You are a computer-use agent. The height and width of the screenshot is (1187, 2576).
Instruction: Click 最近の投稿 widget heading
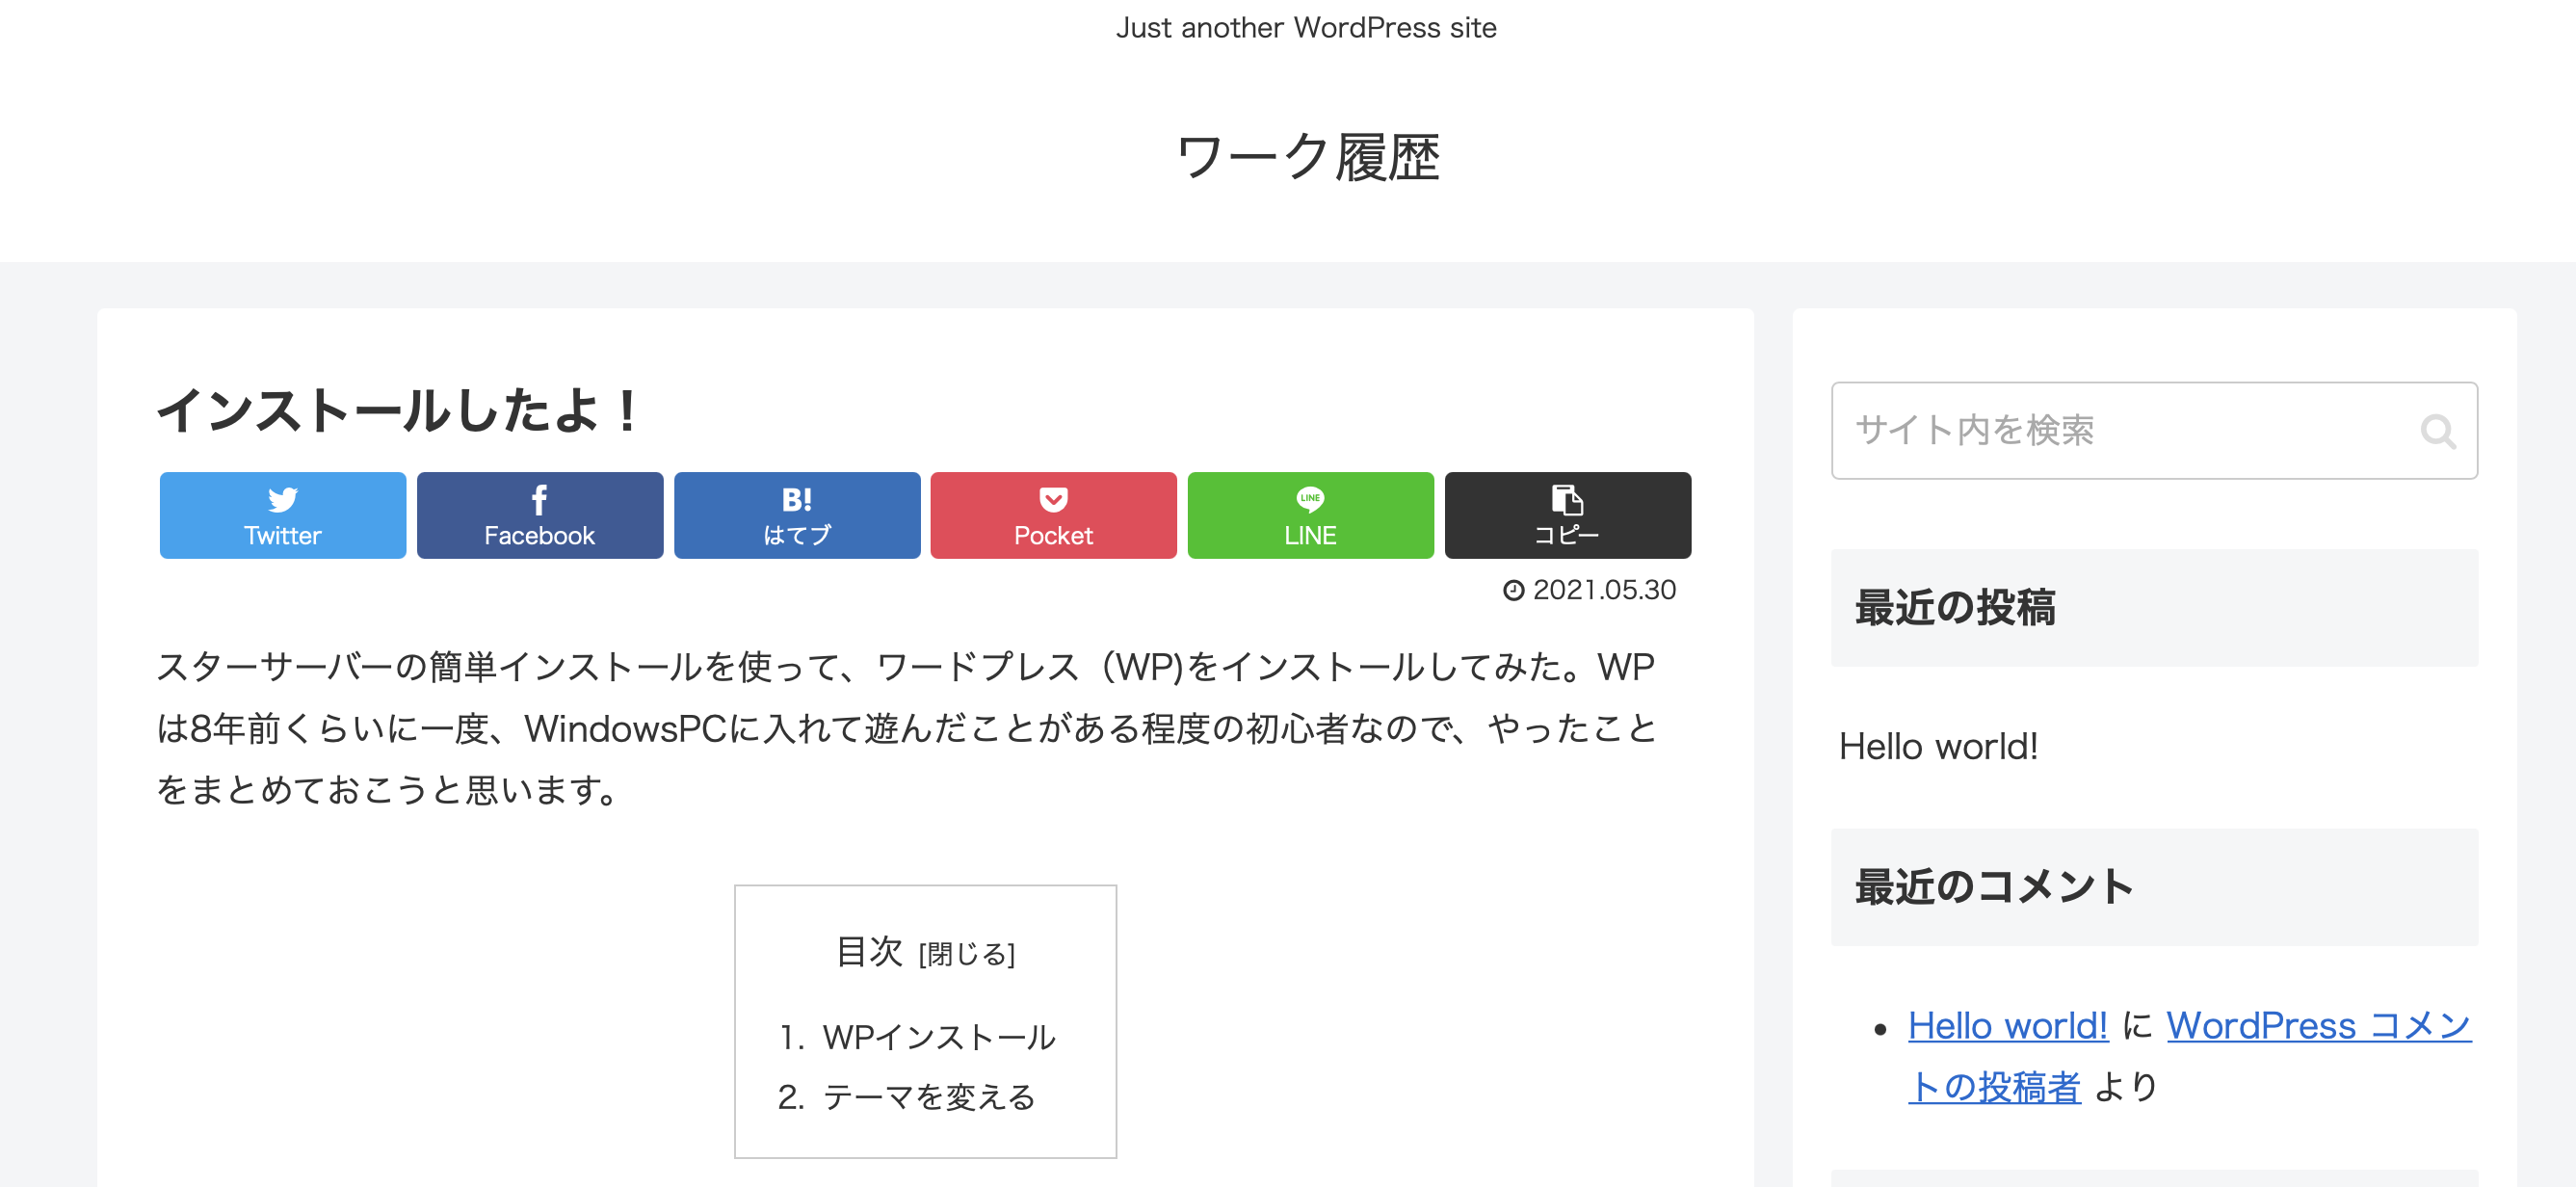1954,608
